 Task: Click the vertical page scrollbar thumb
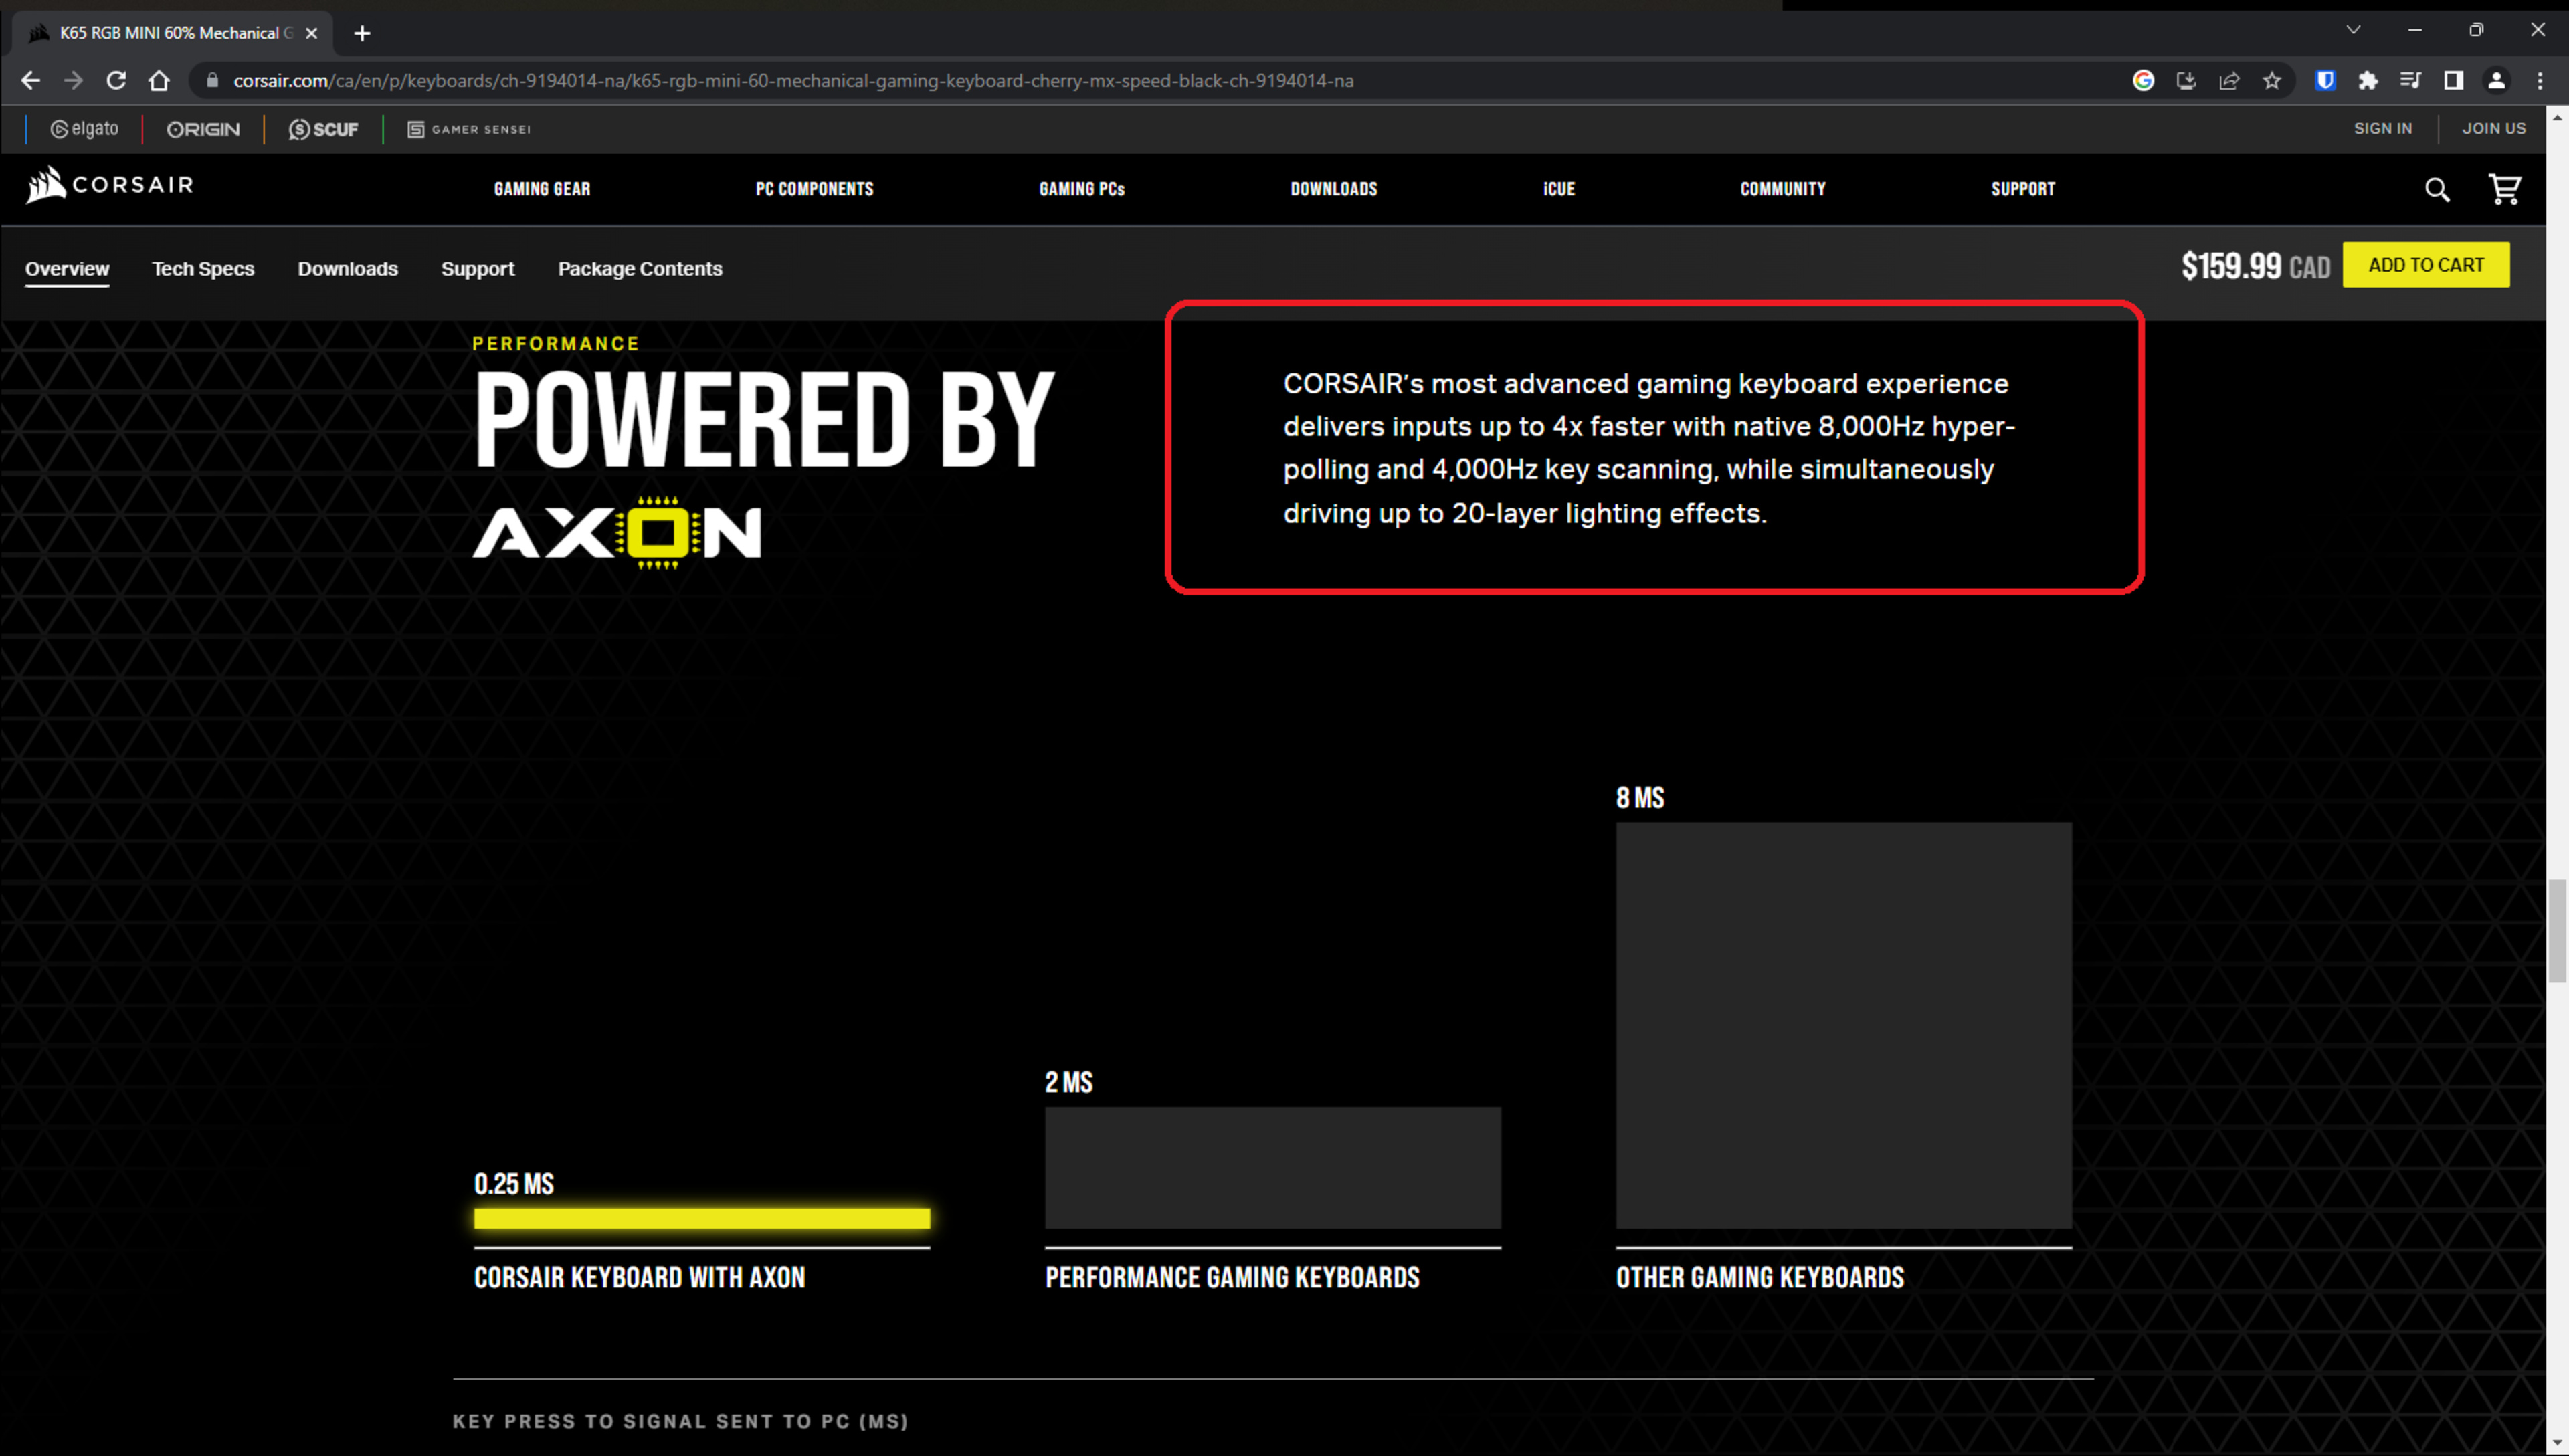click(x=2557, y=930)
